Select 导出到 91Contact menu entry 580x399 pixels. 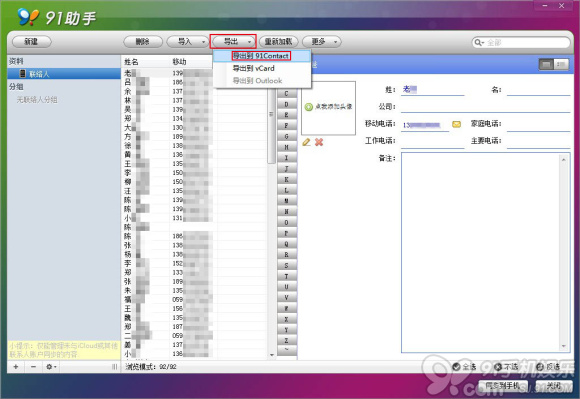tap(261, 56)
